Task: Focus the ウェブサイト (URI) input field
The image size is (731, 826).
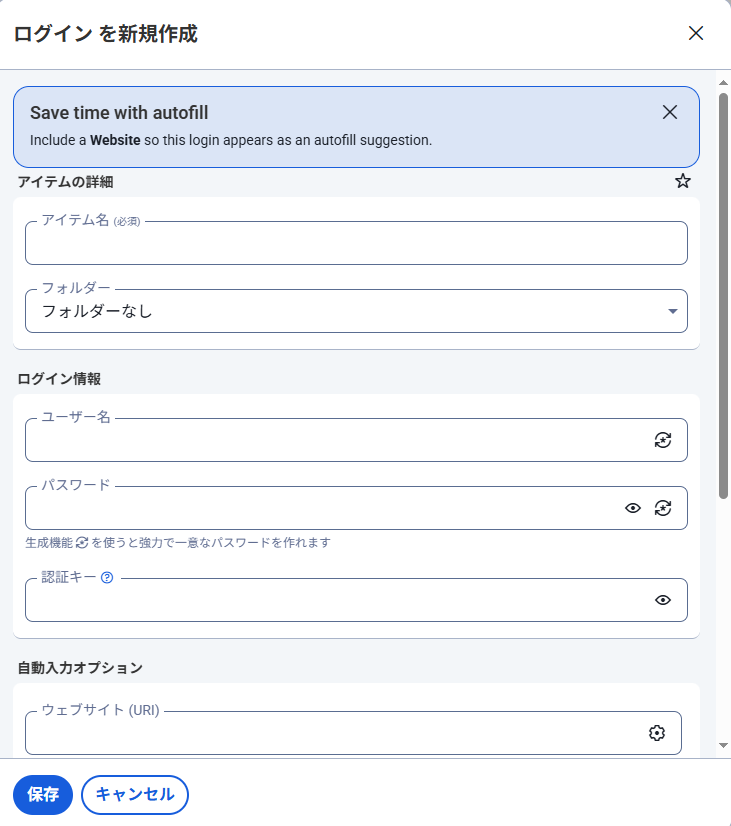Action: tap(334, 733)
